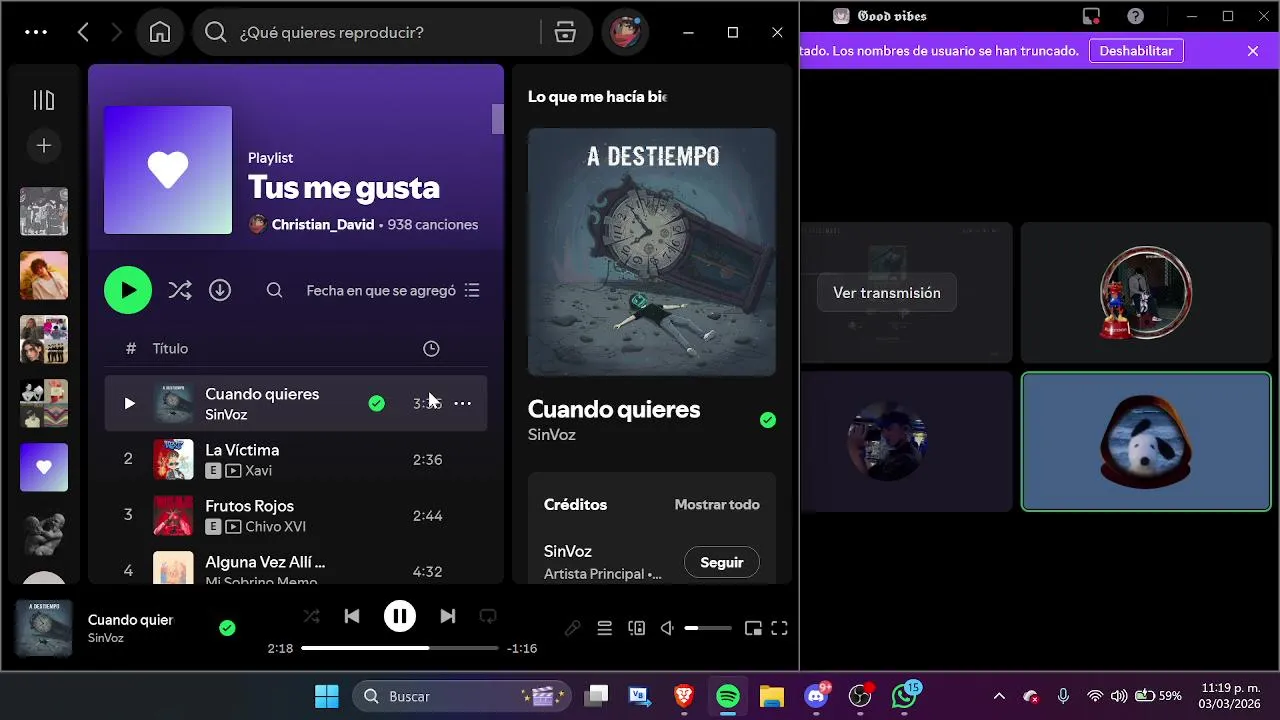Toggle shuffle in the player bar

point(312,616)
